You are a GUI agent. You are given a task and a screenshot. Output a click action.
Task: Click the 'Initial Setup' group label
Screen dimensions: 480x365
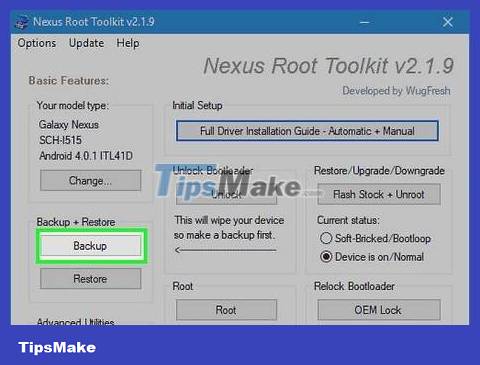point(197,106)
